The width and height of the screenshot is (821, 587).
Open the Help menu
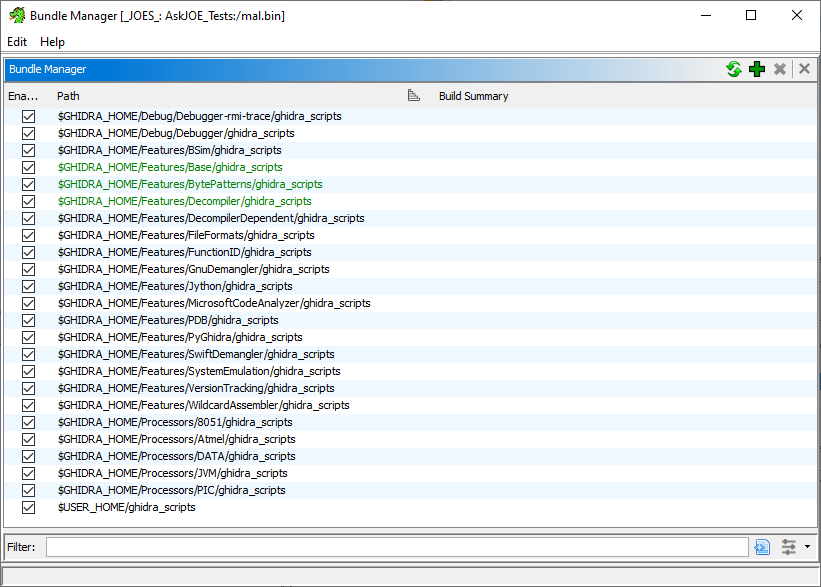tap(52, 42)
